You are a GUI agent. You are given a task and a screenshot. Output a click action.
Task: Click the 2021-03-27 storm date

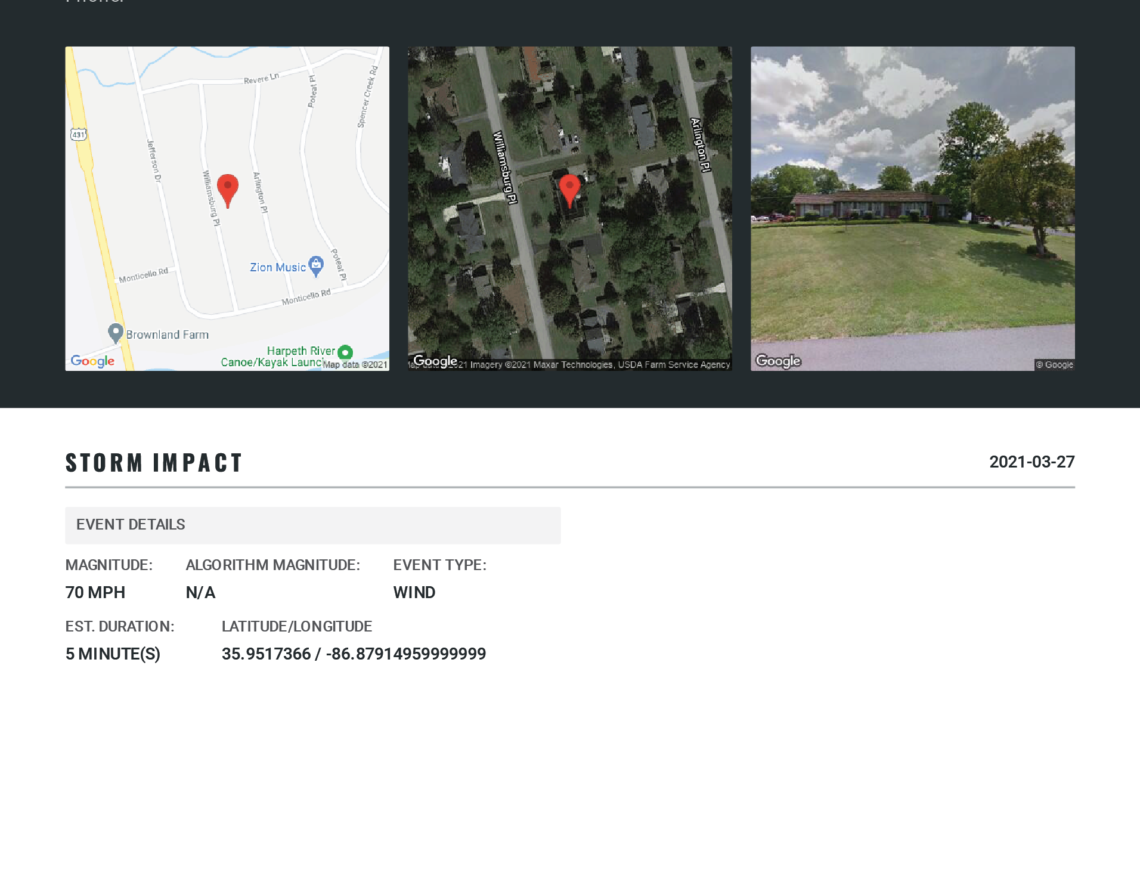pyautogui.click(x=1031, y=462)
